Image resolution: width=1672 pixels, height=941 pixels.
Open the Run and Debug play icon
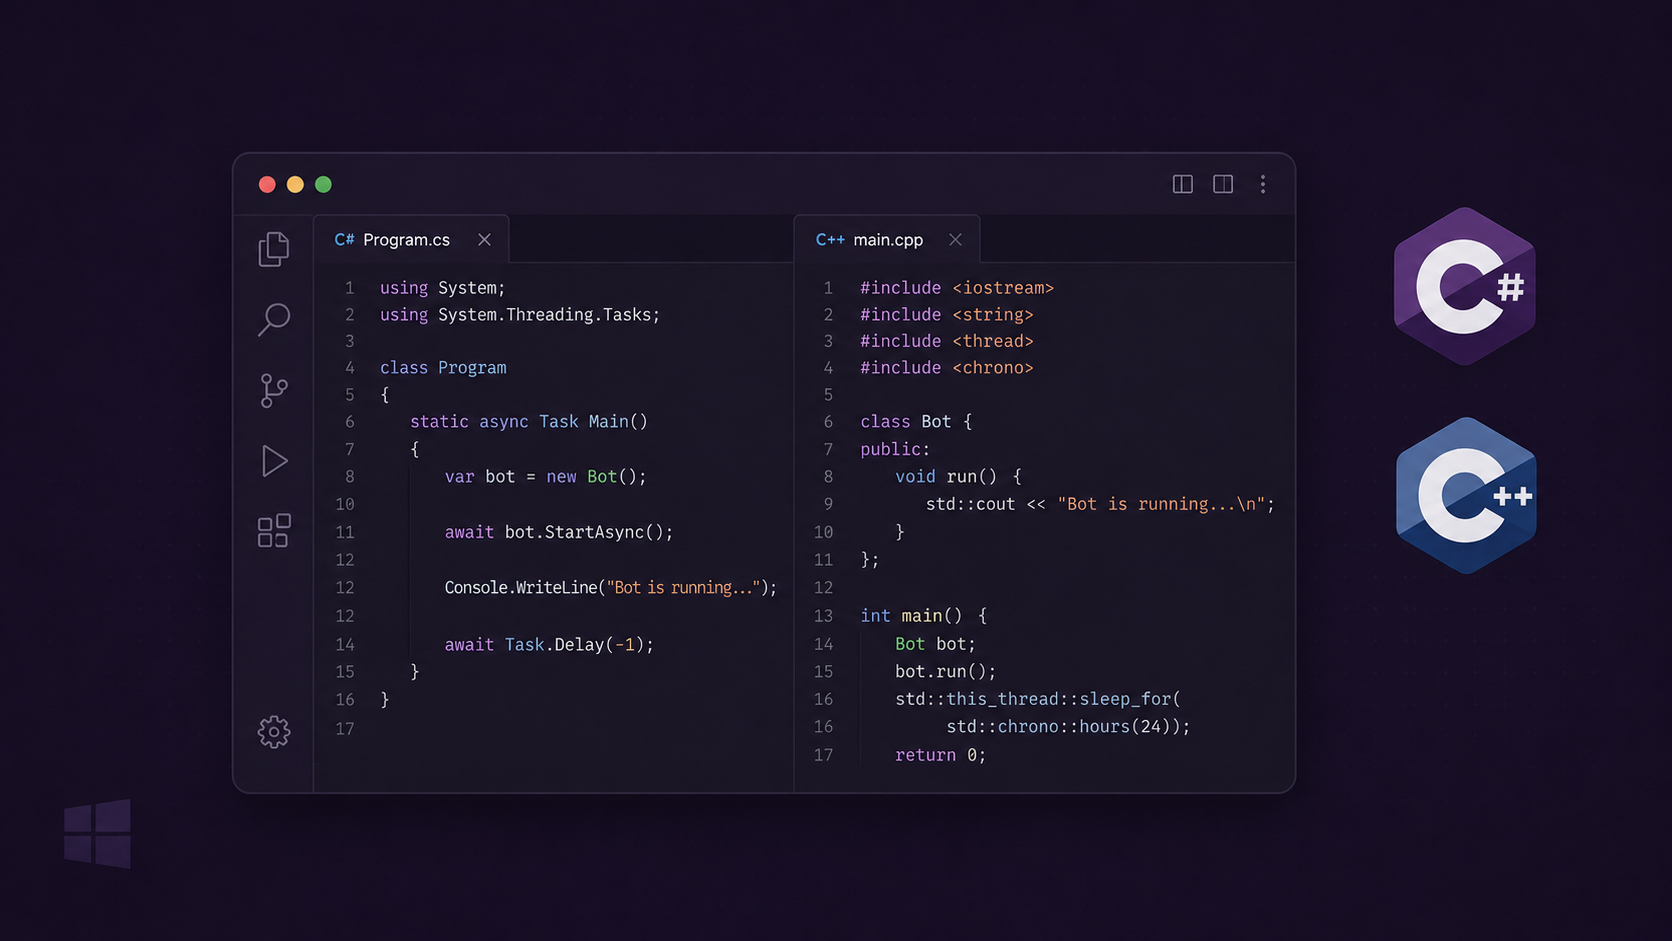(x=274, y=461)
